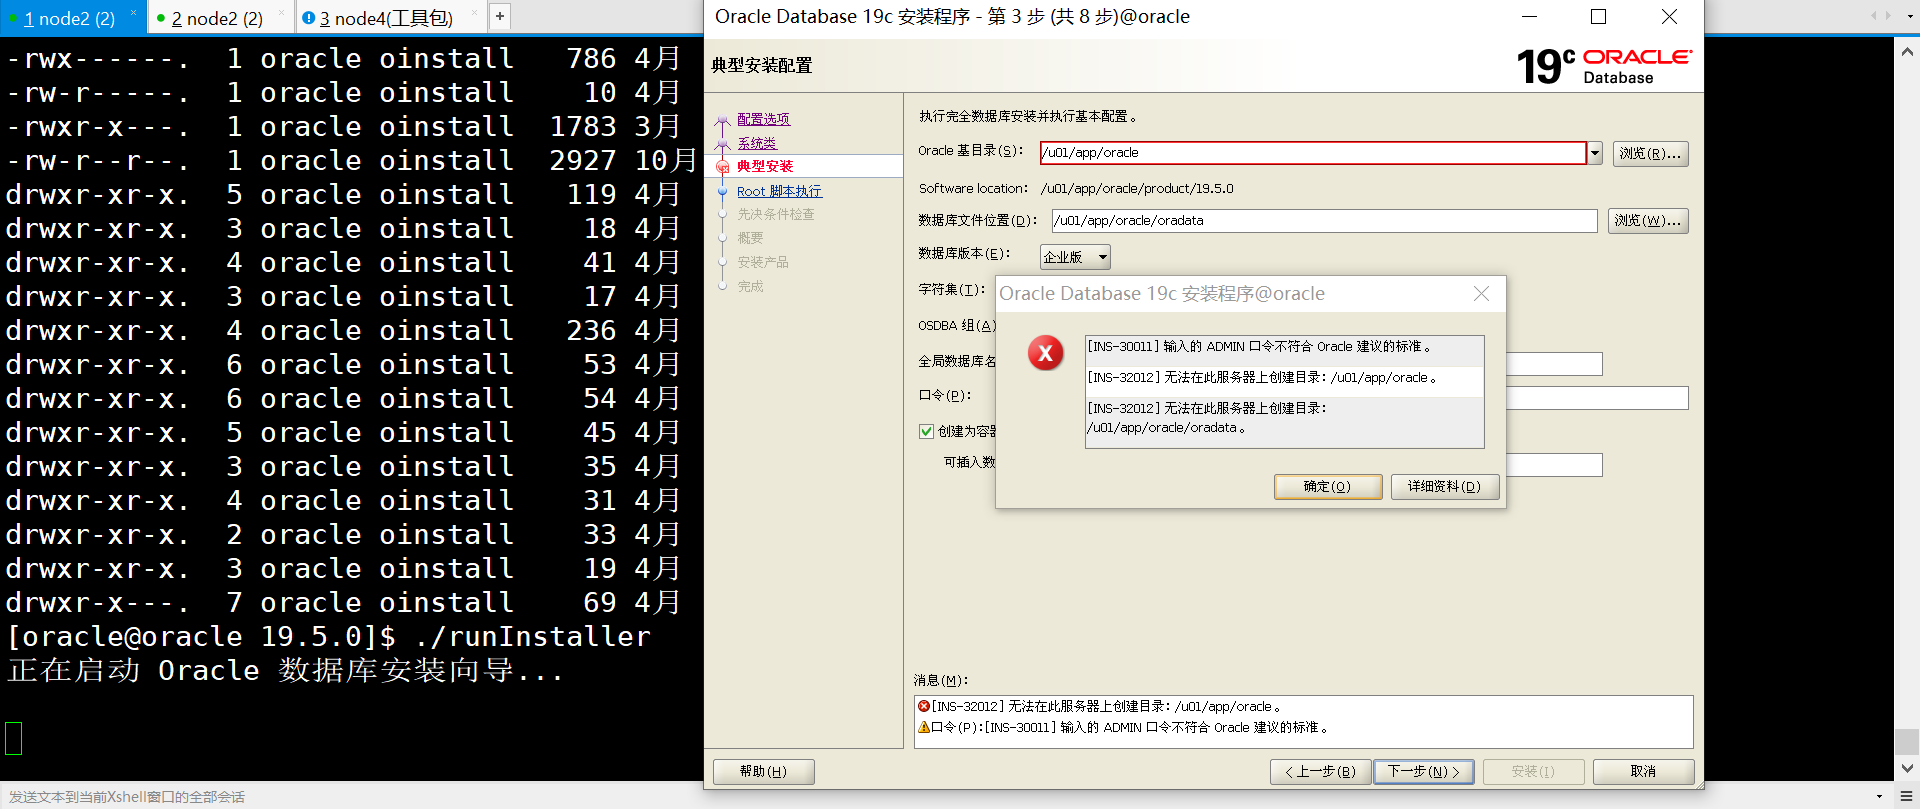Viewport: 1920px width, 809px height.
Task: Open the Xshell bottom-bar hamburger menu
Action: point(1907,796)
